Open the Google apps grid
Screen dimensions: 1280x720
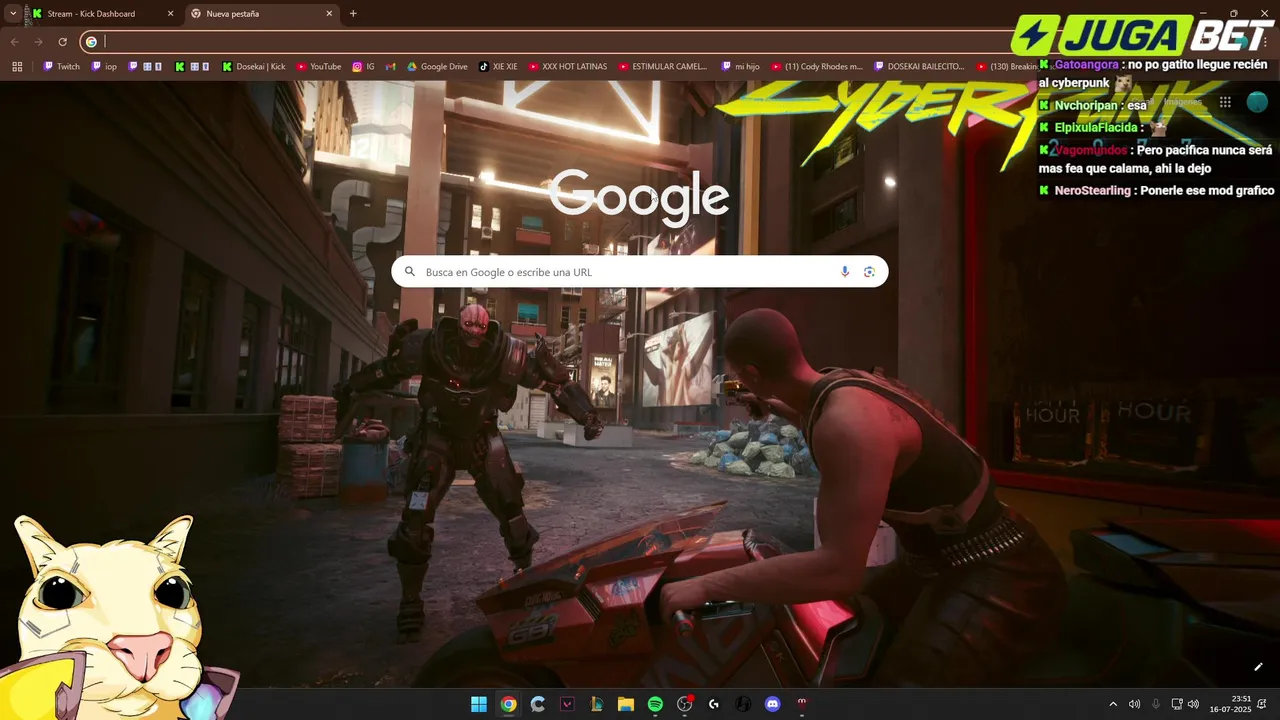[1225, 102]
